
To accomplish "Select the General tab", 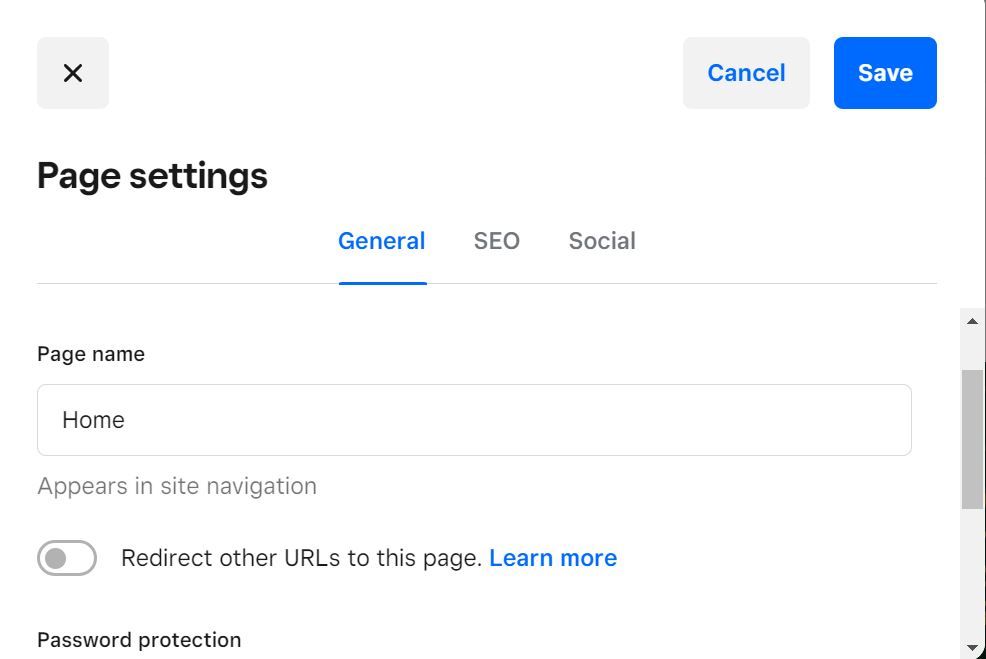I will click(x=382, y=240).
